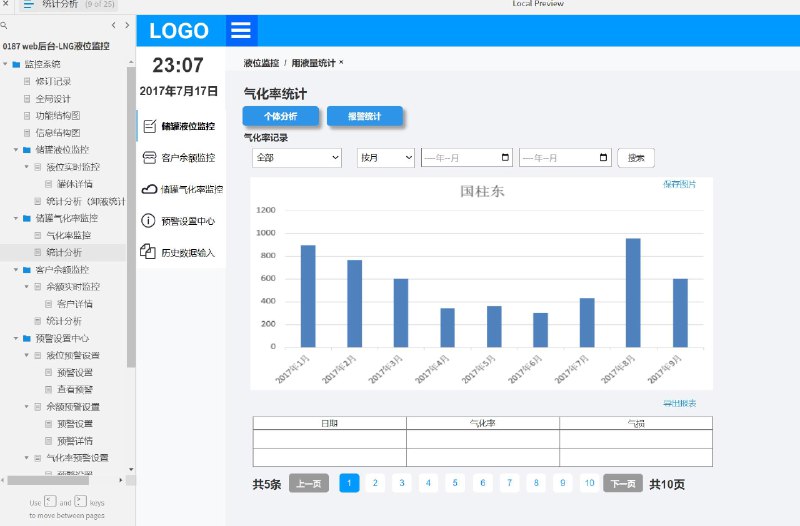Screen dimensions: 800x526
Task: Open the 全部 dropdown
Action: [296, 158]
